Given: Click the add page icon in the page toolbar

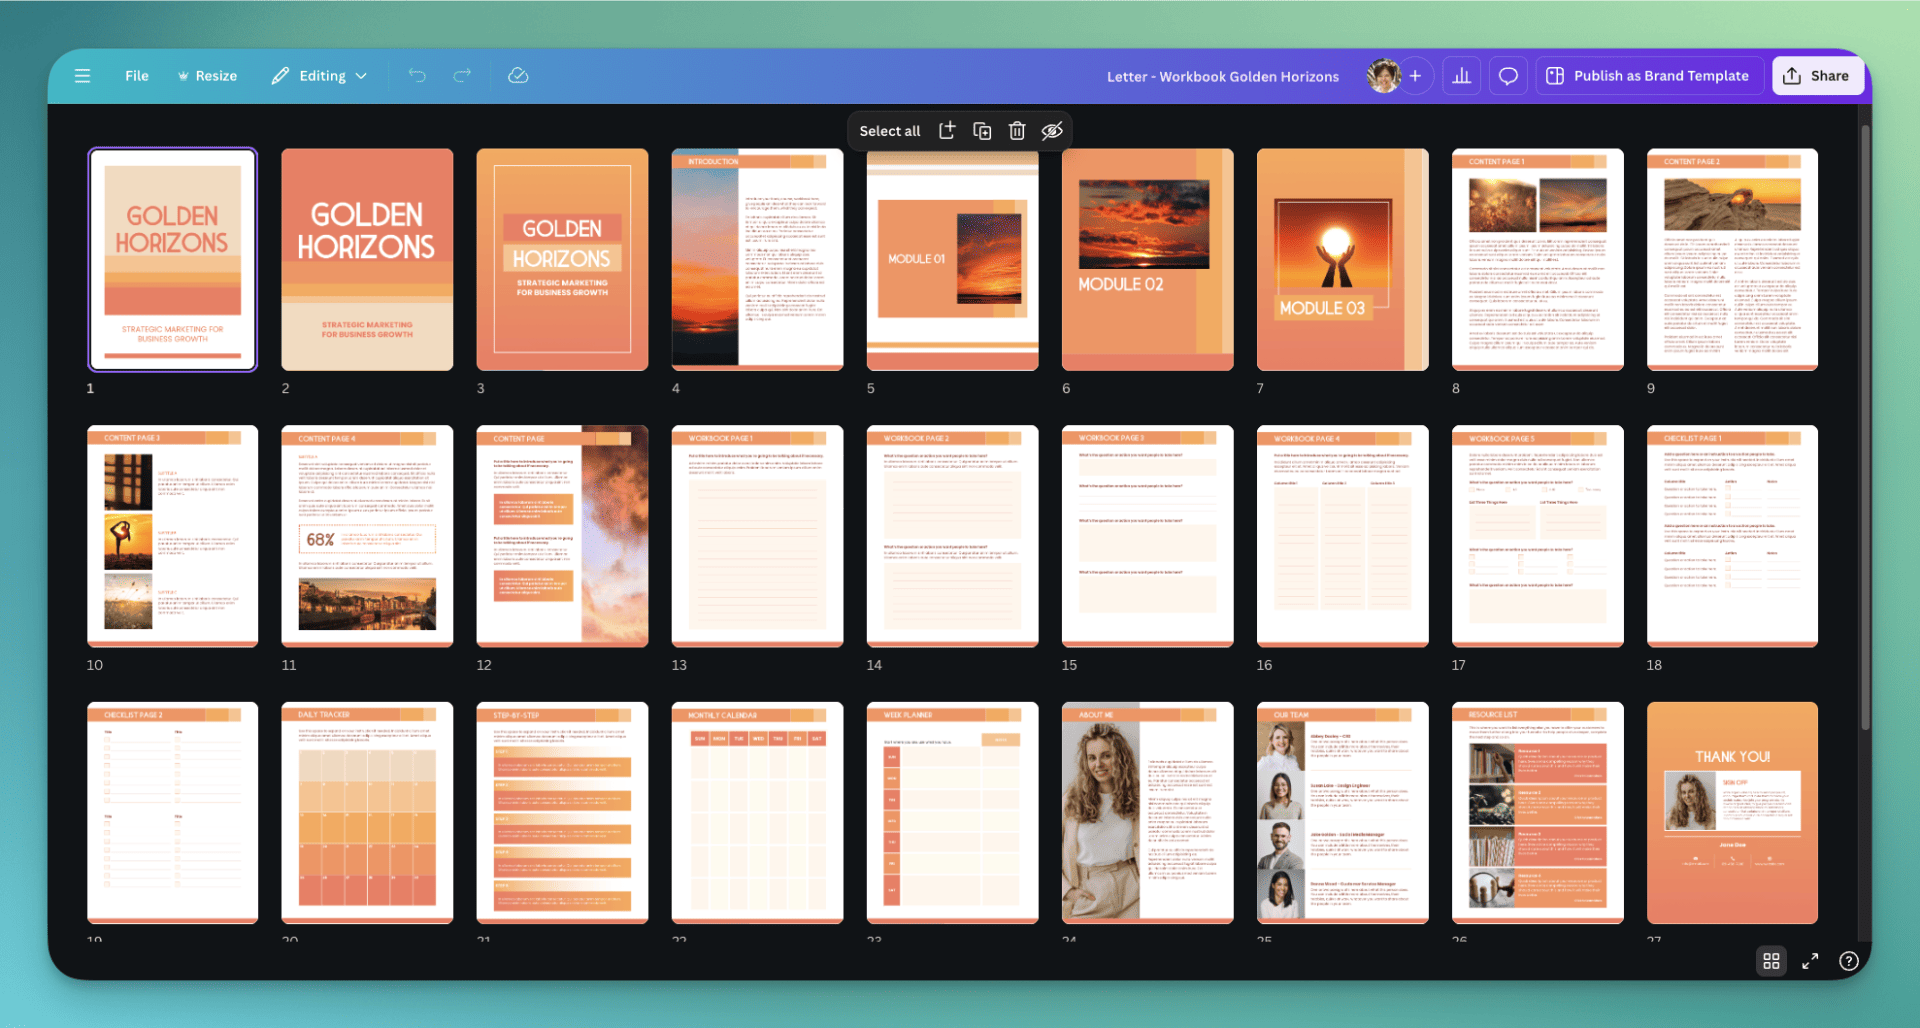Looking at the screenshot, I should click(x=947, y=131).
